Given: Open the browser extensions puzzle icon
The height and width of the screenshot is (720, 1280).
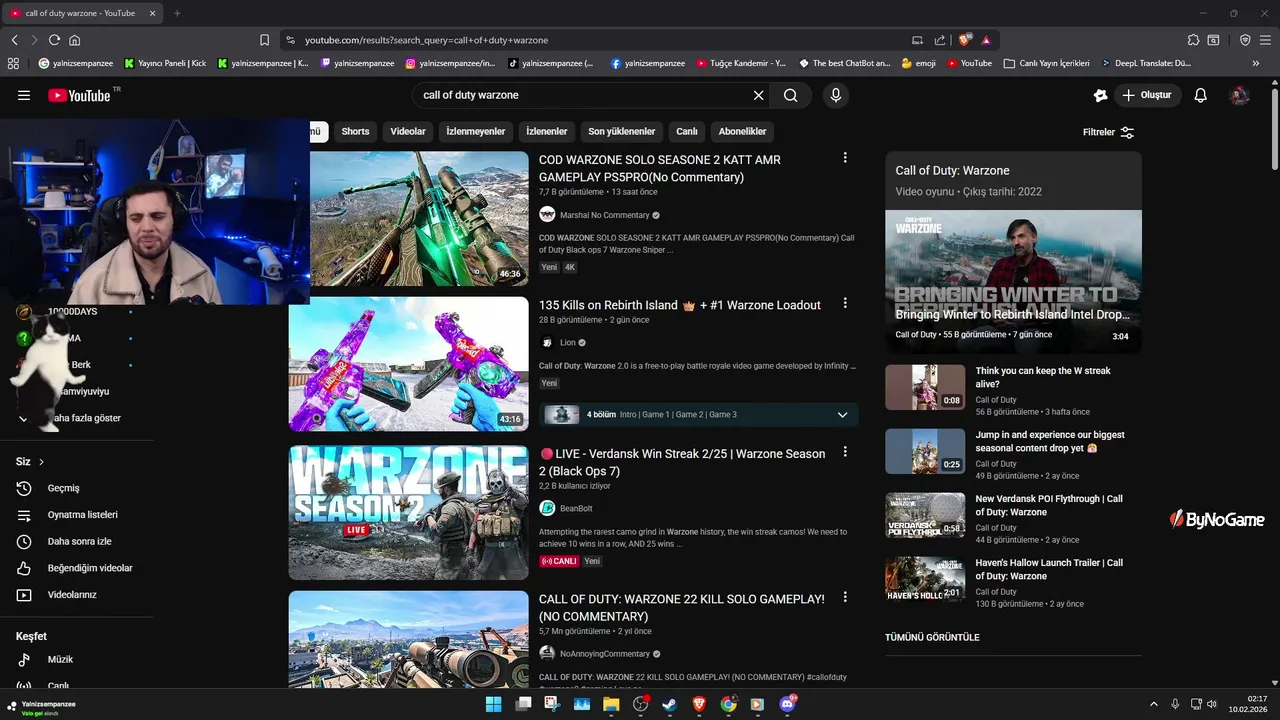Looking at the screenshot, I should click(1193, 40).
